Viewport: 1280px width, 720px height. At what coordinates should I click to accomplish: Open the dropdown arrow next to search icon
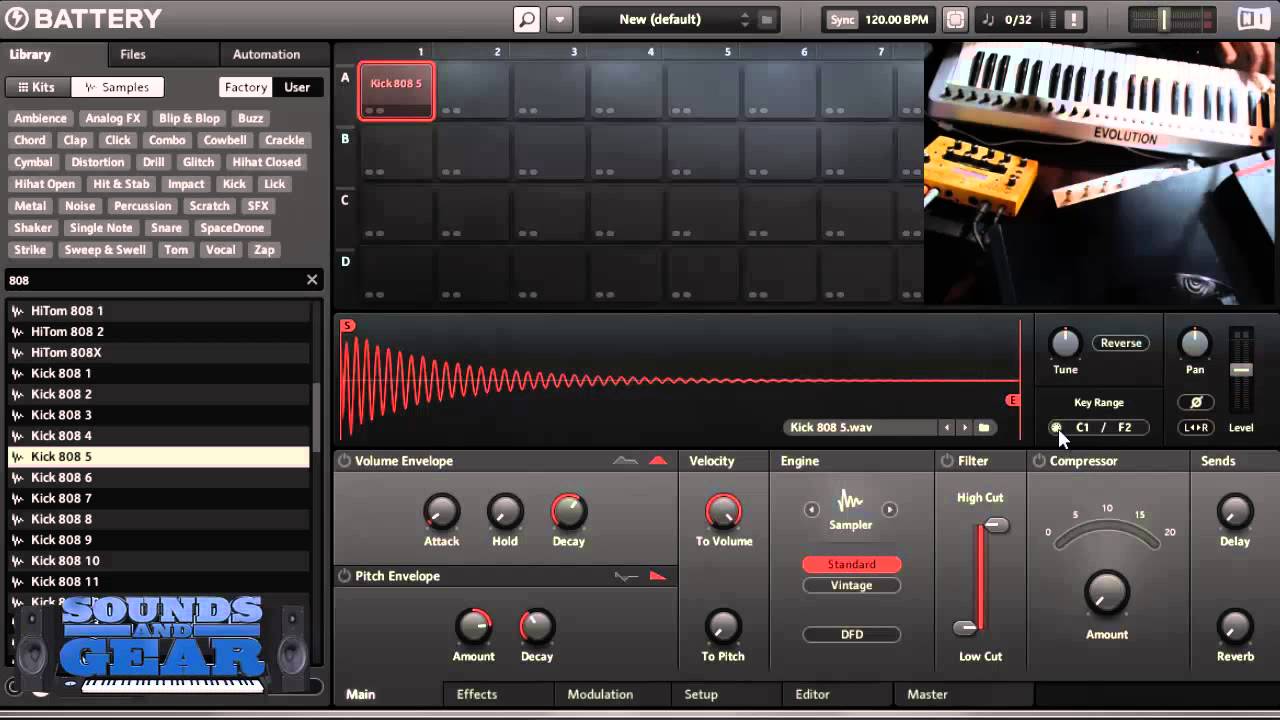coord(559,19)
